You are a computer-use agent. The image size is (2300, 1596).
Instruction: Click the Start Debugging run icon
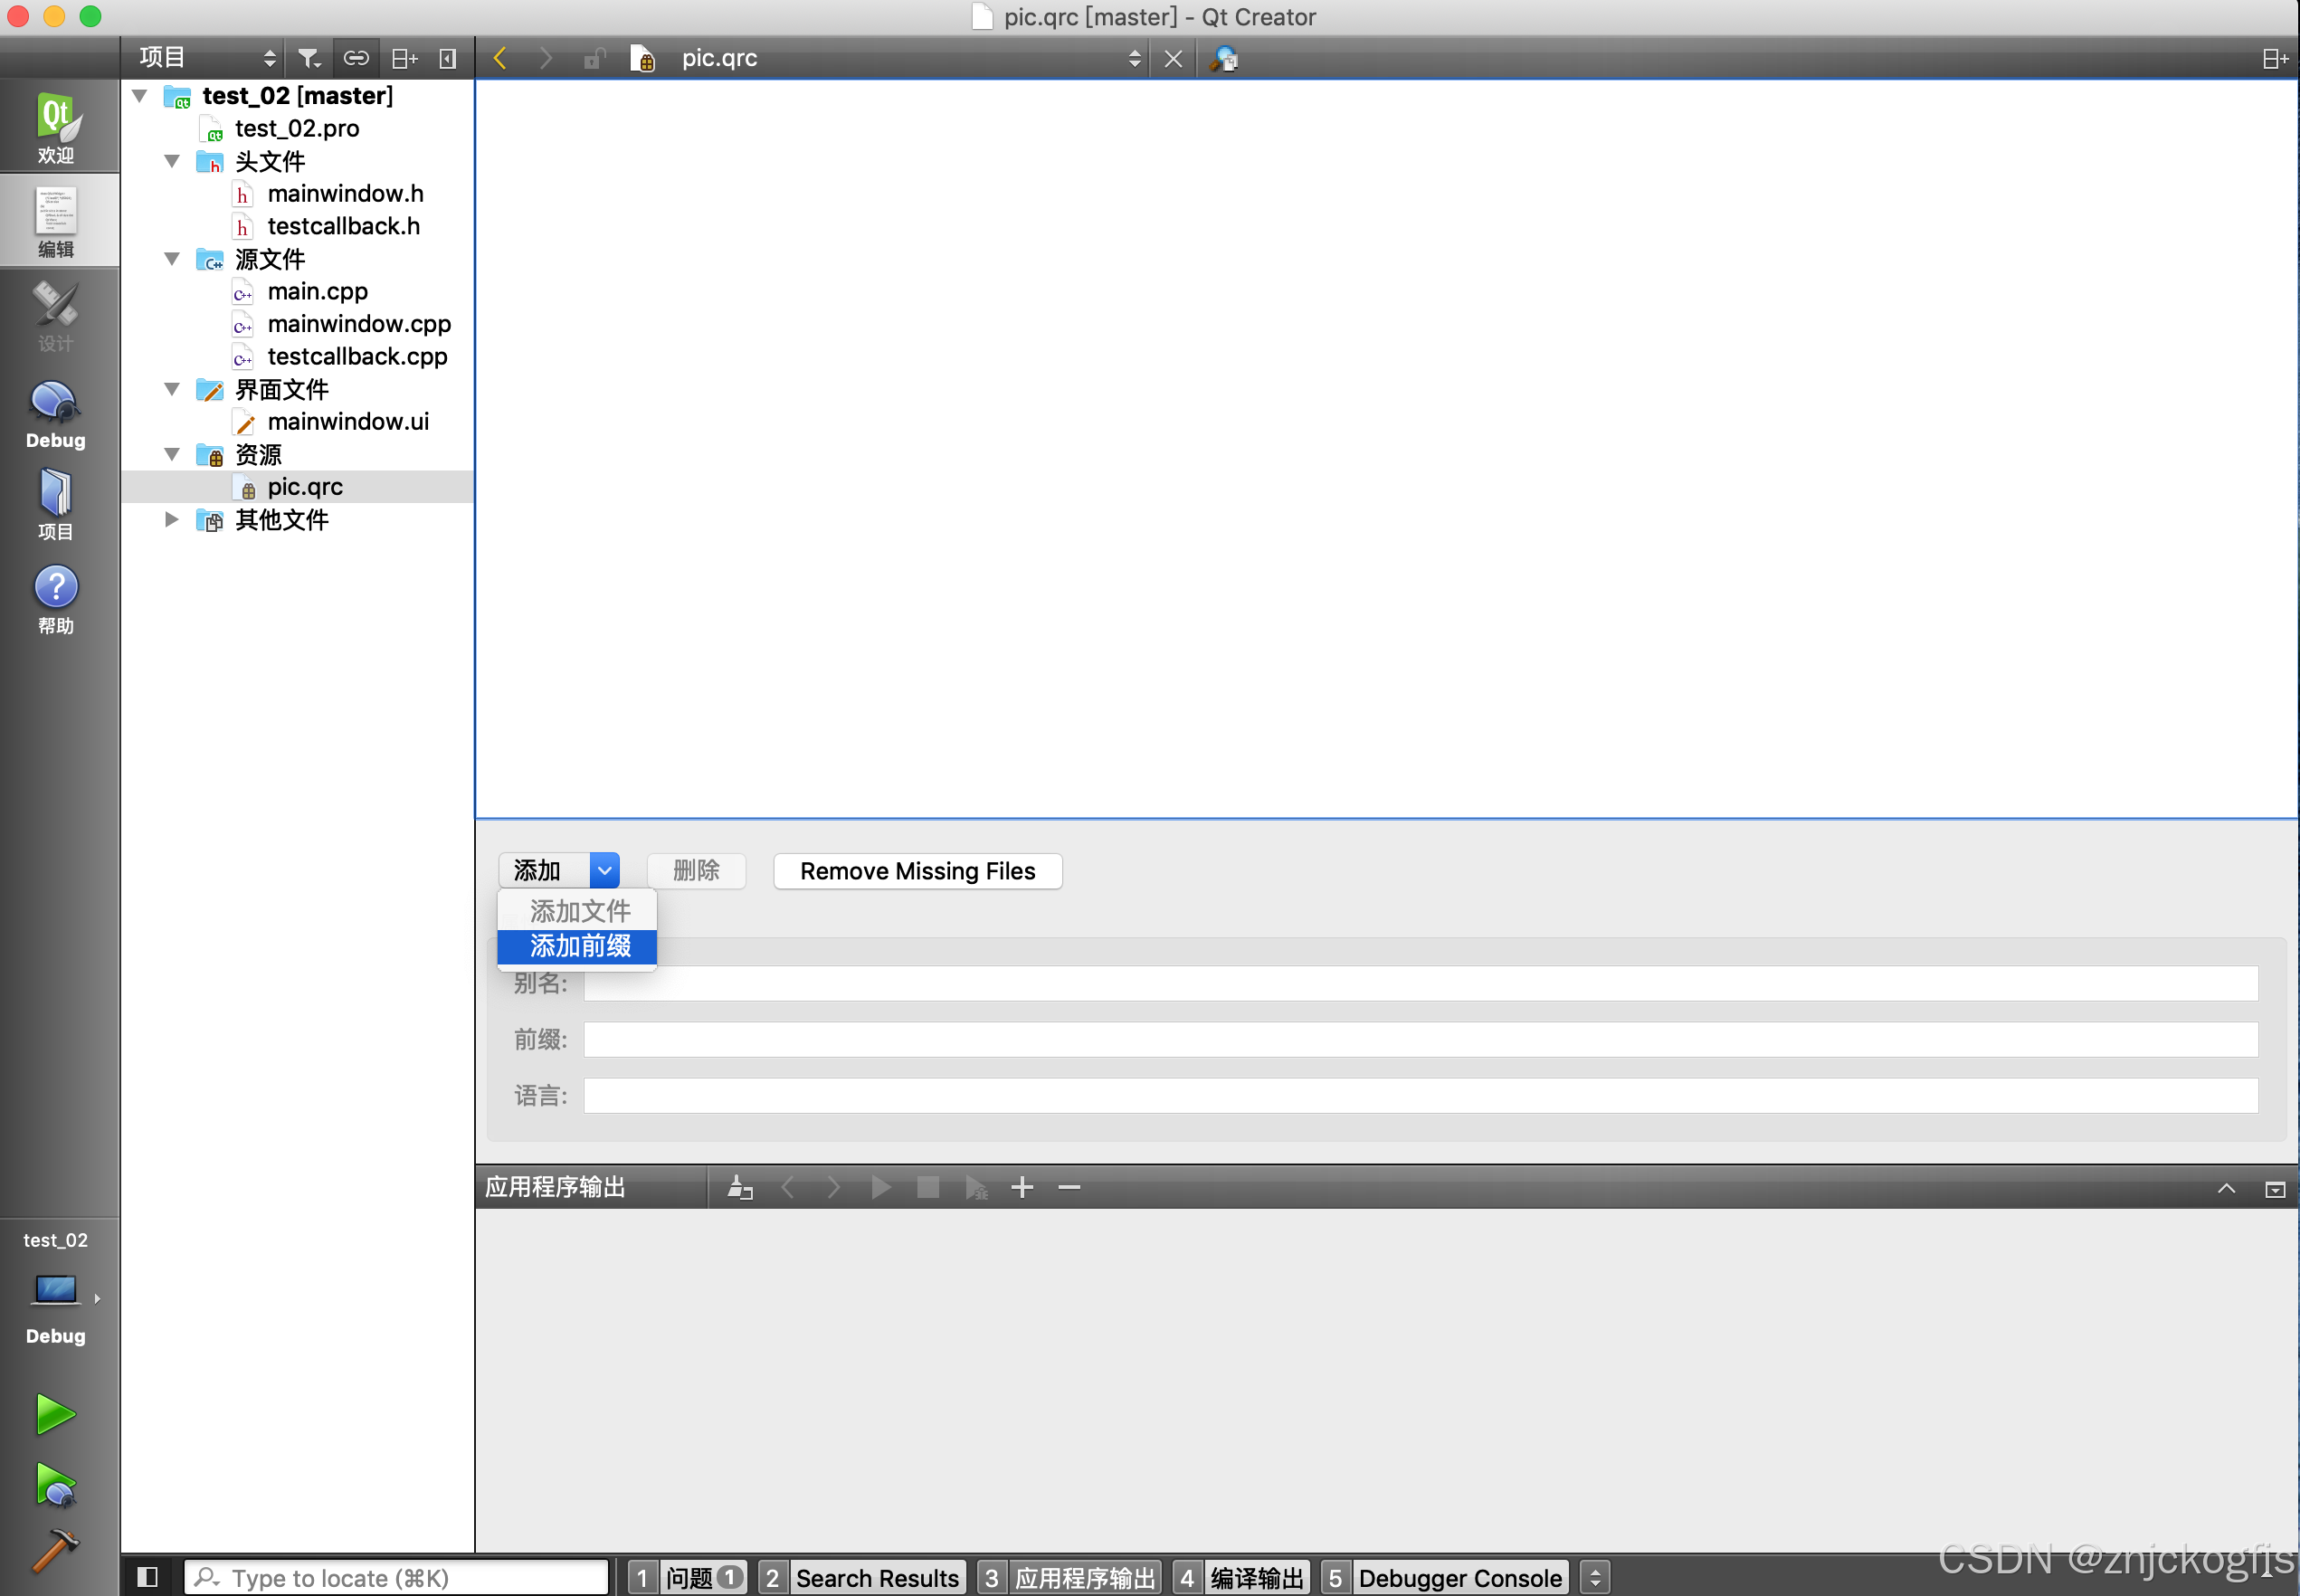coord(55,1484)
